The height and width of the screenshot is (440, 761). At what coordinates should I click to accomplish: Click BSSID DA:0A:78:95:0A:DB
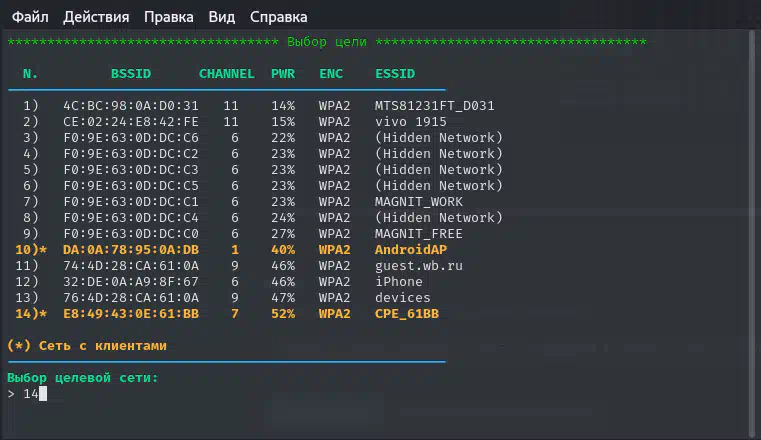point(131,250)
